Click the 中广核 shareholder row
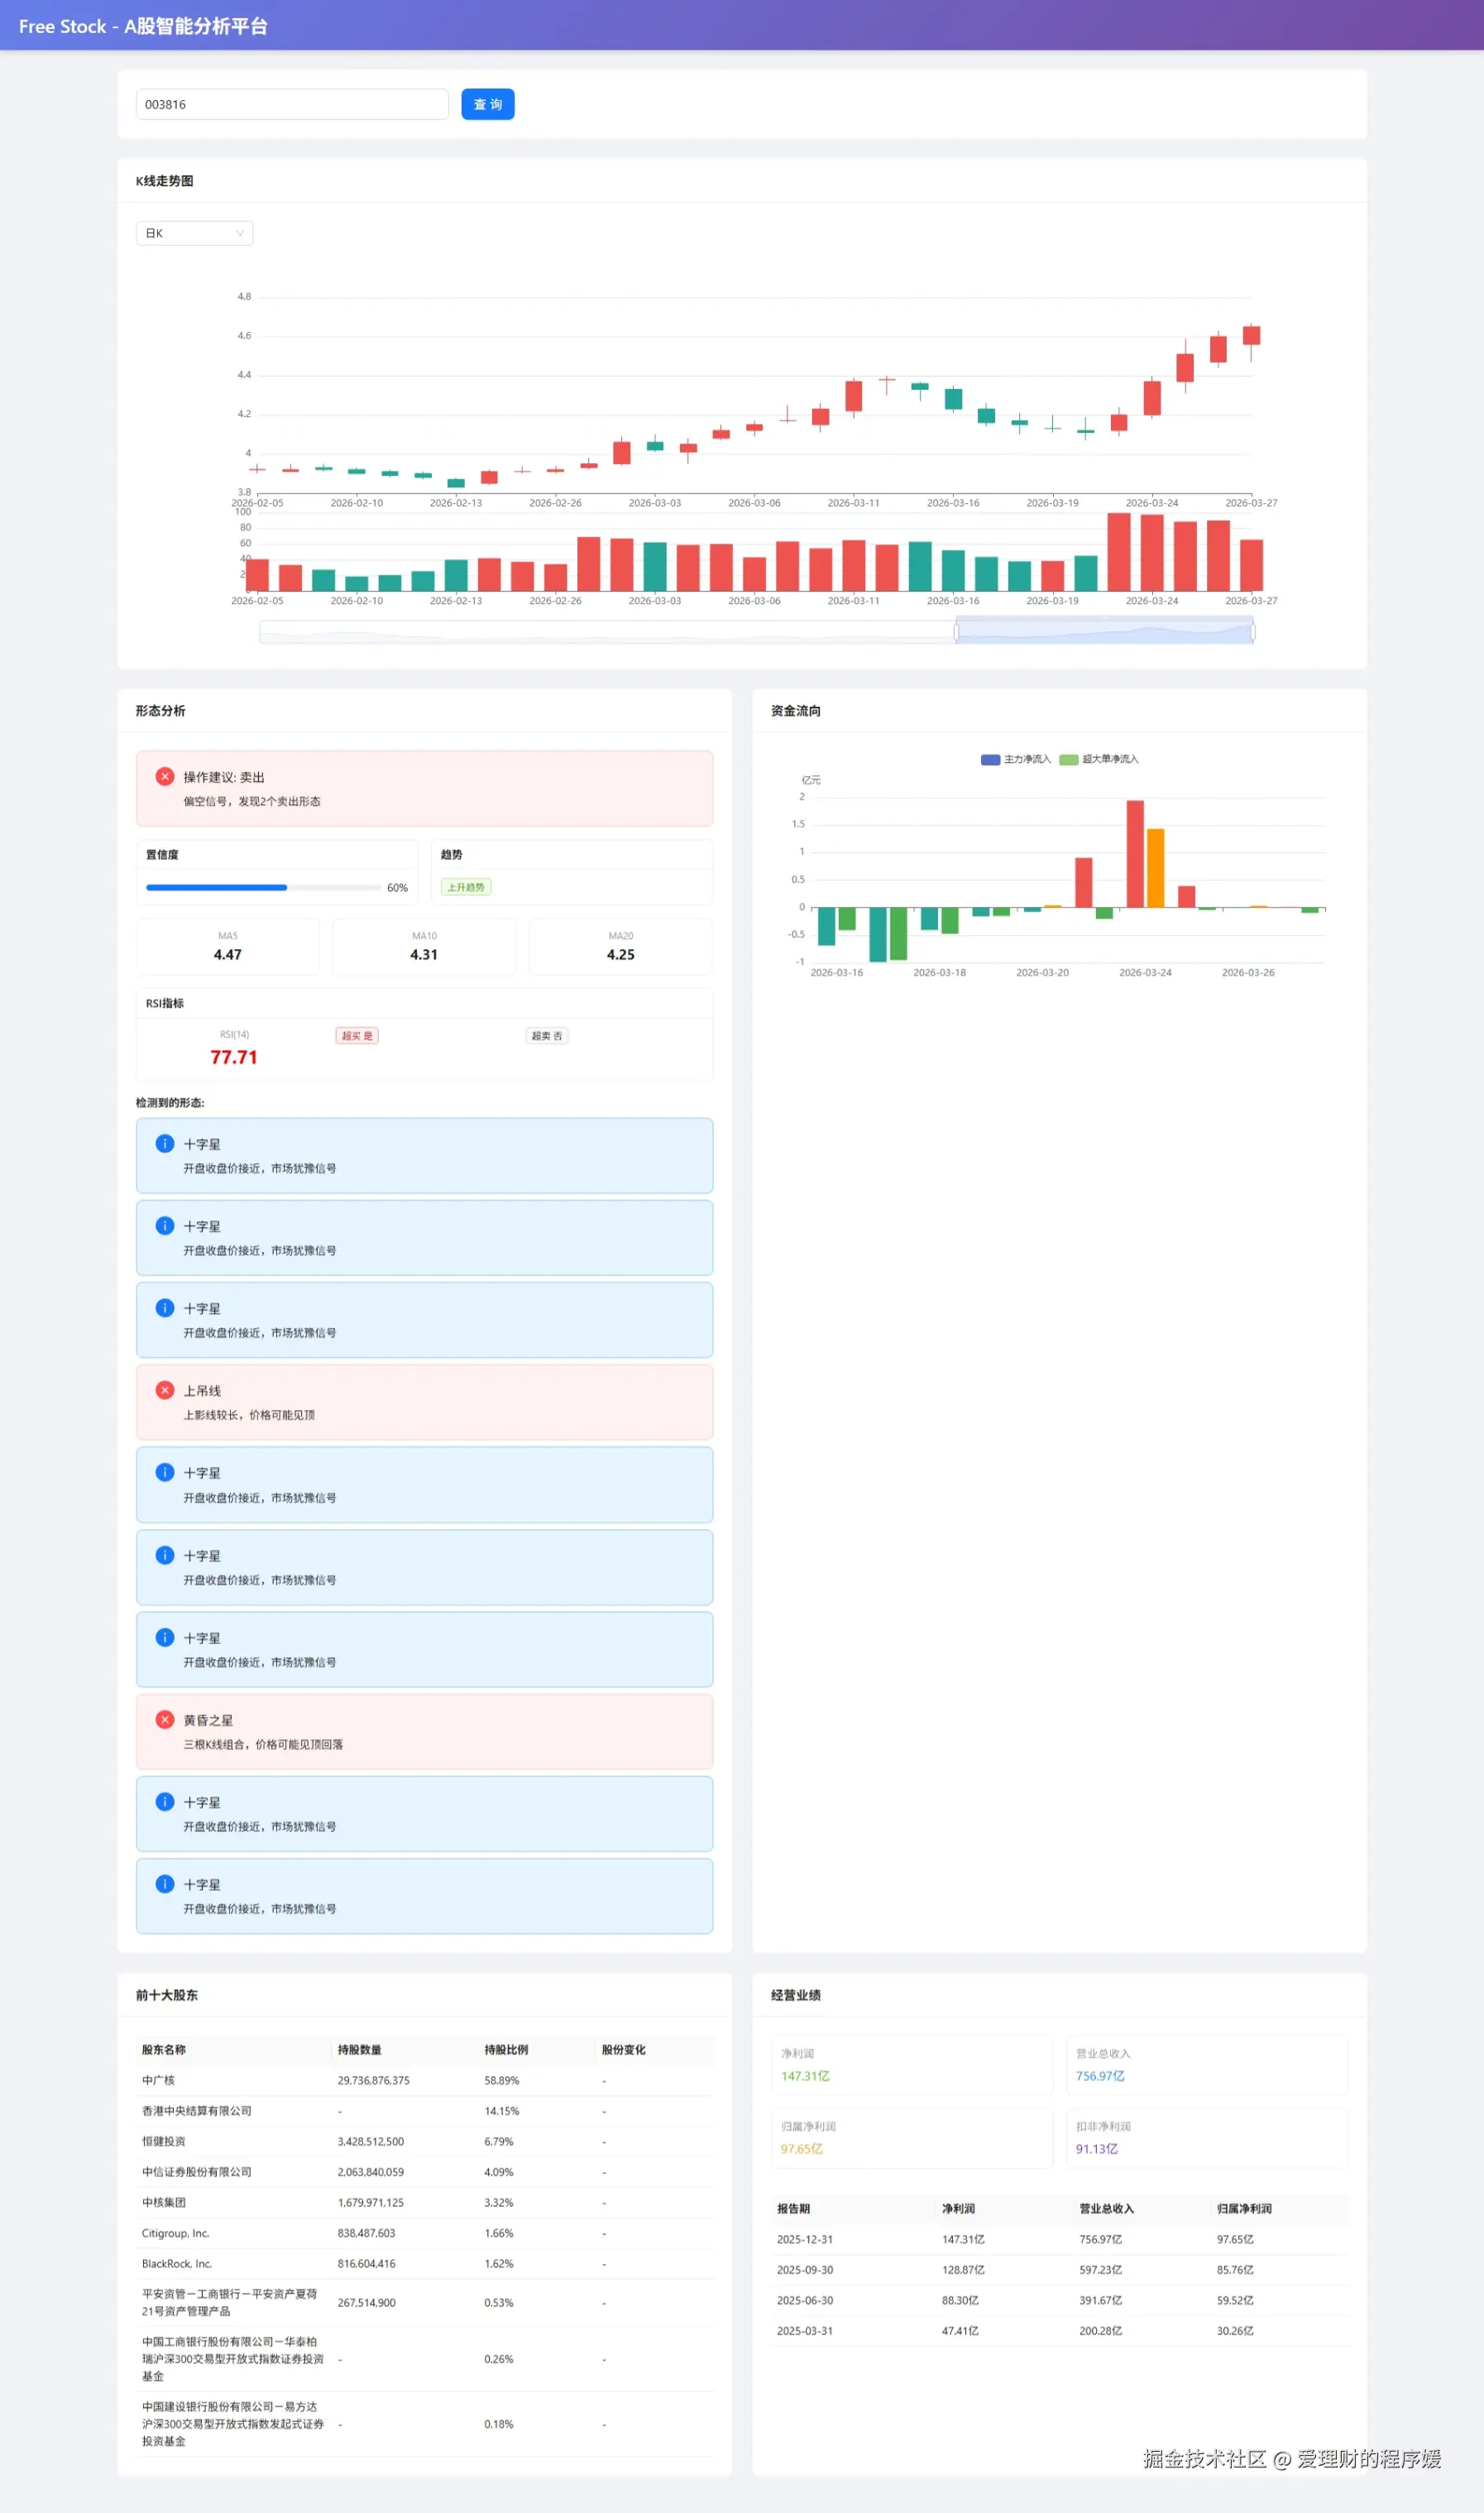The image size is (1484, 2513). (425, 2080)
